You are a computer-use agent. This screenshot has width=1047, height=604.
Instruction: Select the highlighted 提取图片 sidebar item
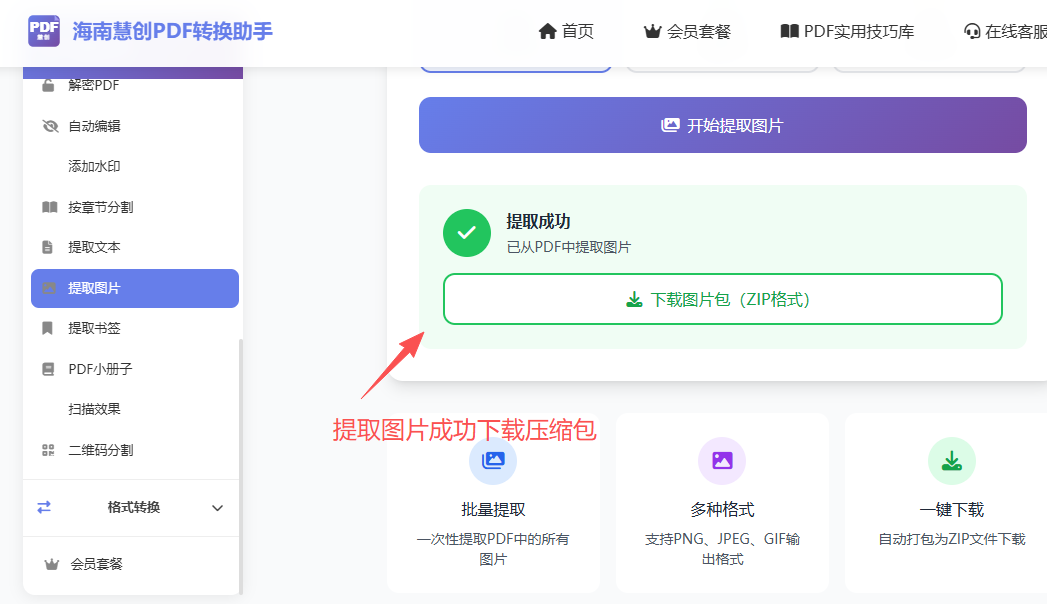click(x=135, y=288)
